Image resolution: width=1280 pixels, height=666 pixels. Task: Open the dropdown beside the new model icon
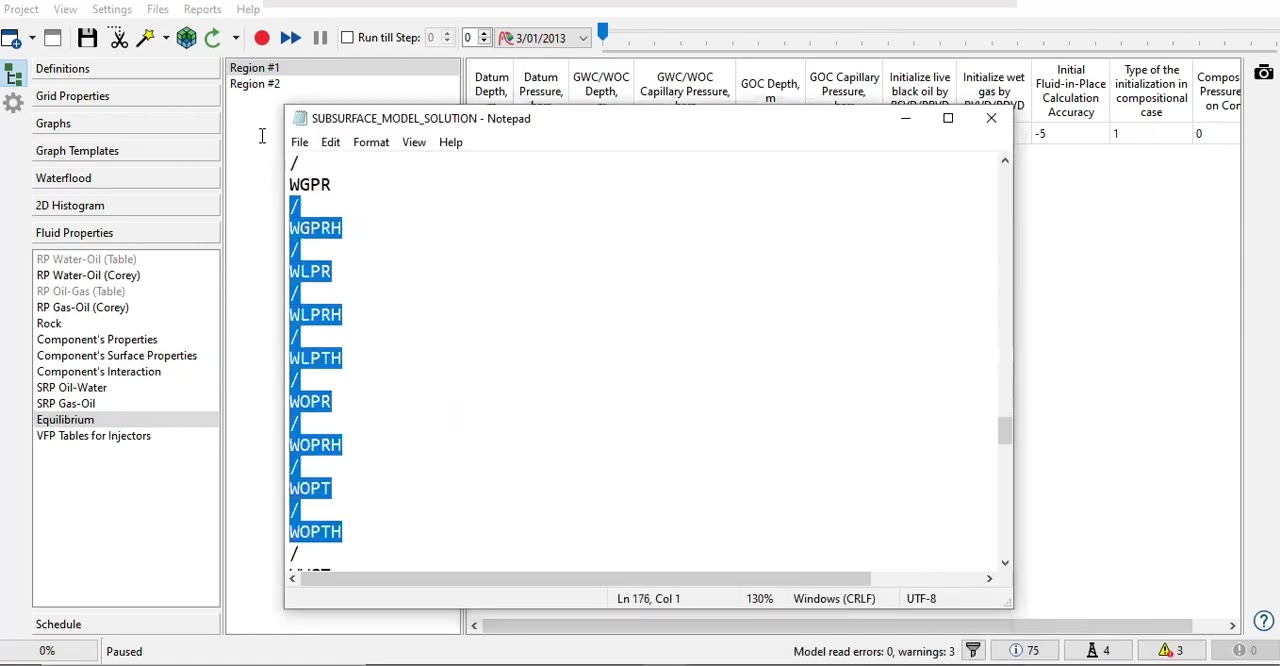click(x=31, y=38)
